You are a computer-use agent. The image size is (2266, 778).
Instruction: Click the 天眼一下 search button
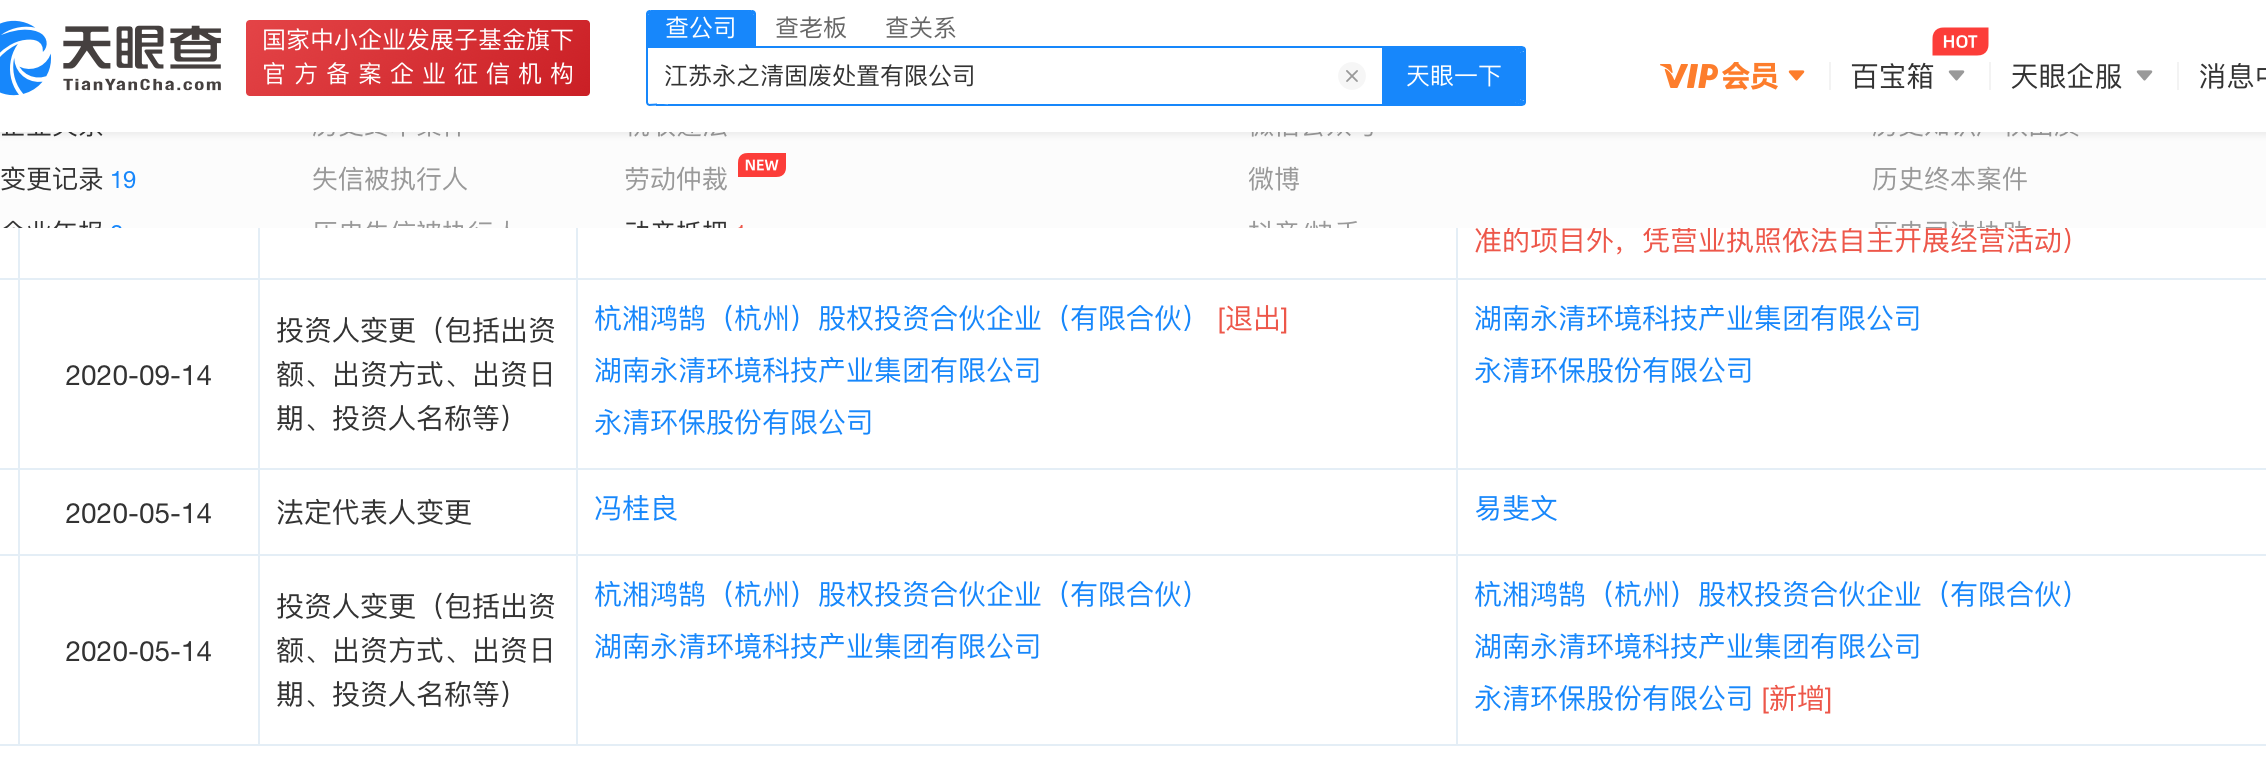(x=1453, y=76)
